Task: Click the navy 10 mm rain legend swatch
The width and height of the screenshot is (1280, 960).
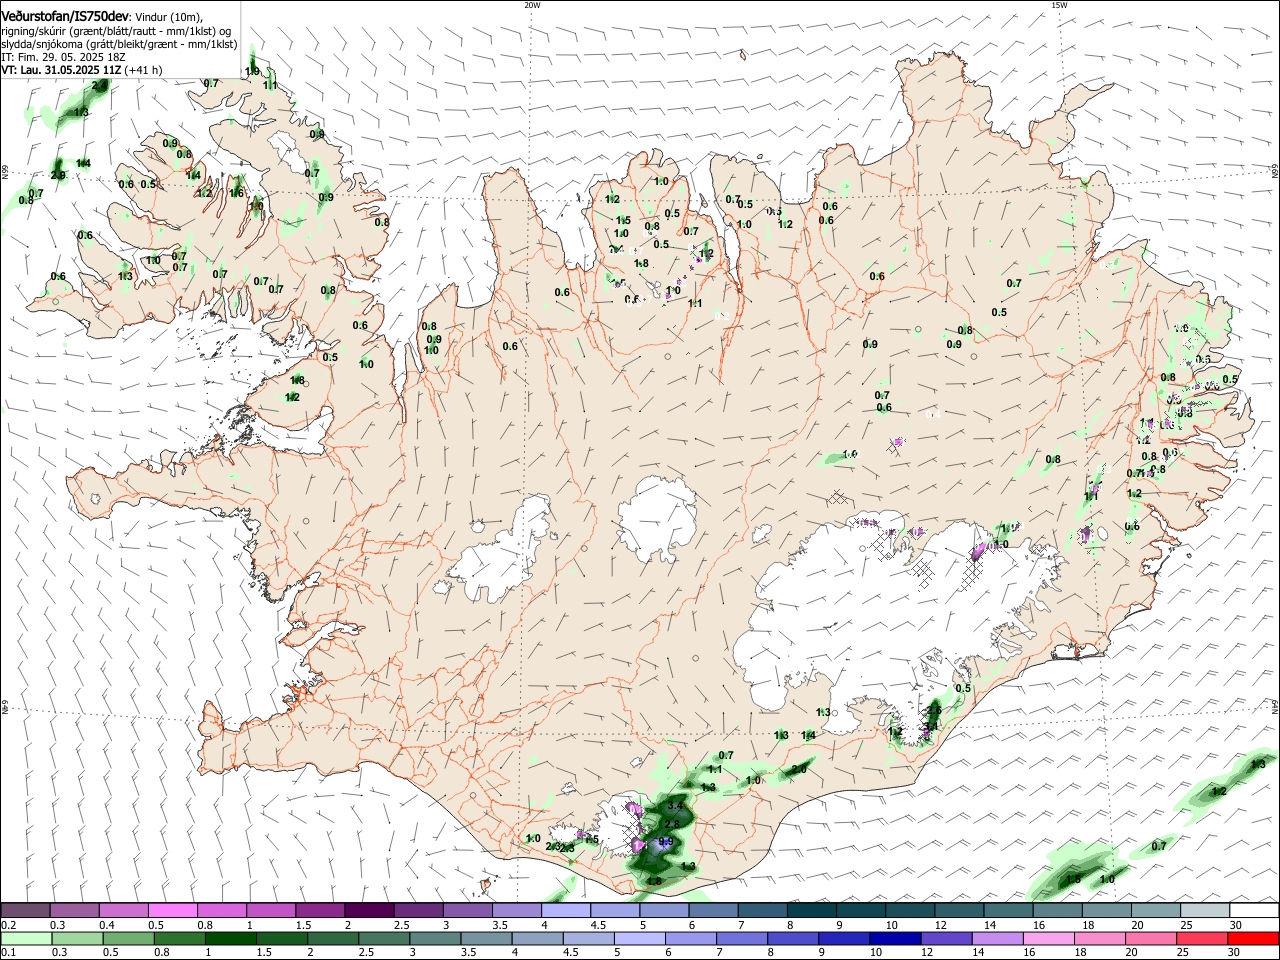Action: coord(893,938)
